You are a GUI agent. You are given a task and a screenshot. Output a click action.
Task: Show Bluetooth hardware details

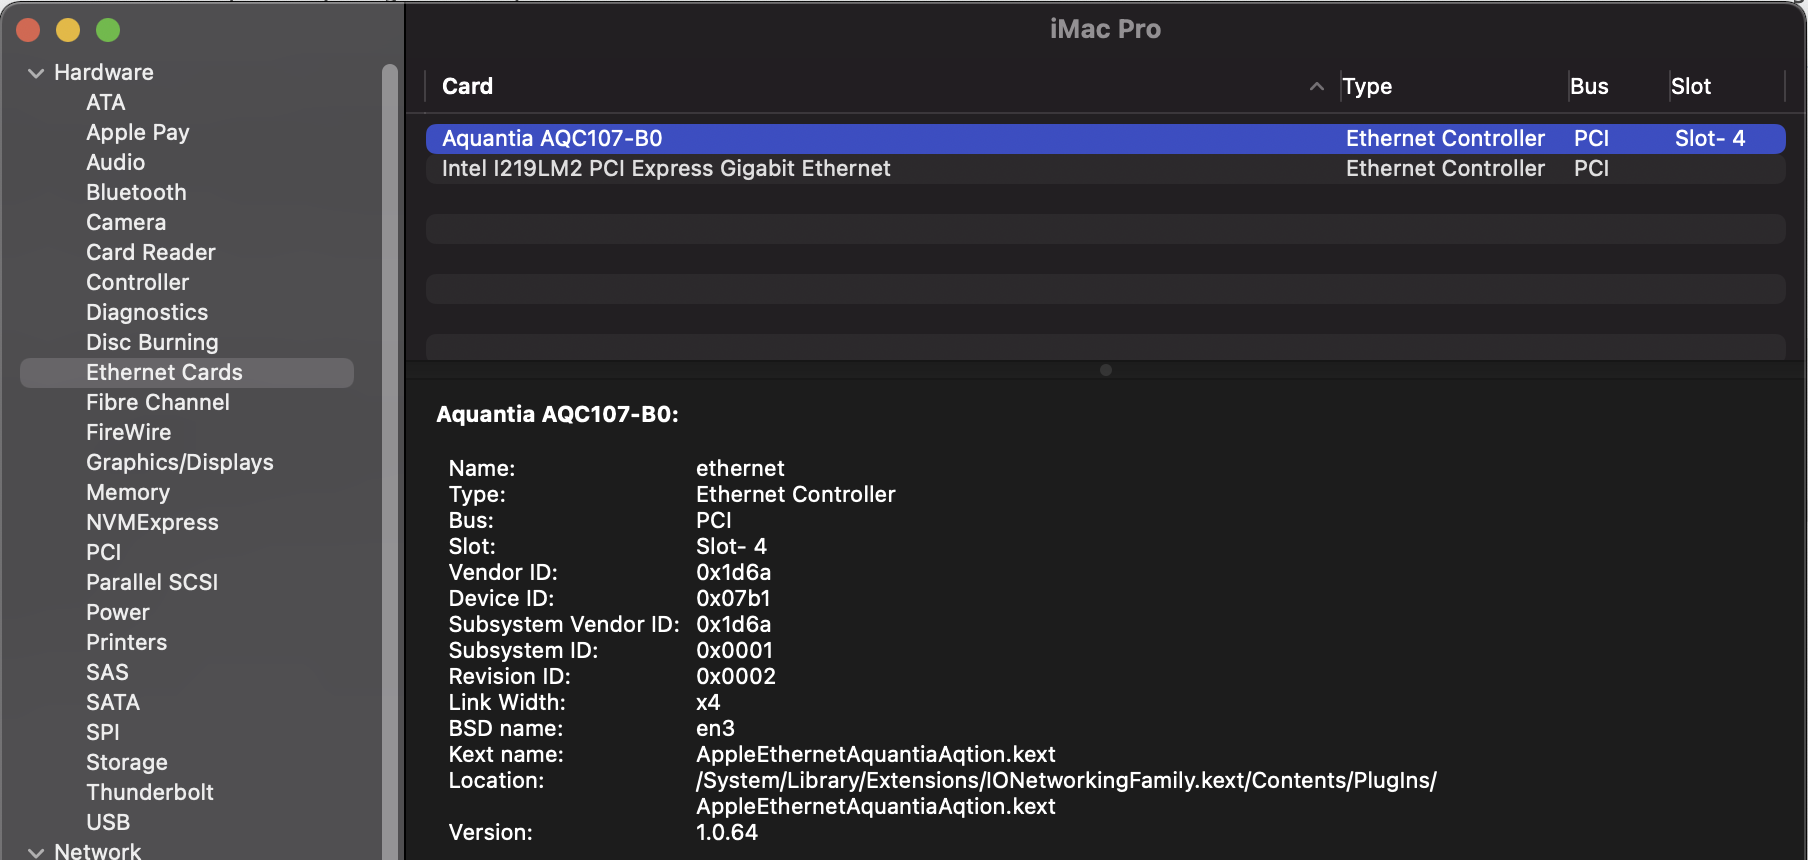[136, 193]
